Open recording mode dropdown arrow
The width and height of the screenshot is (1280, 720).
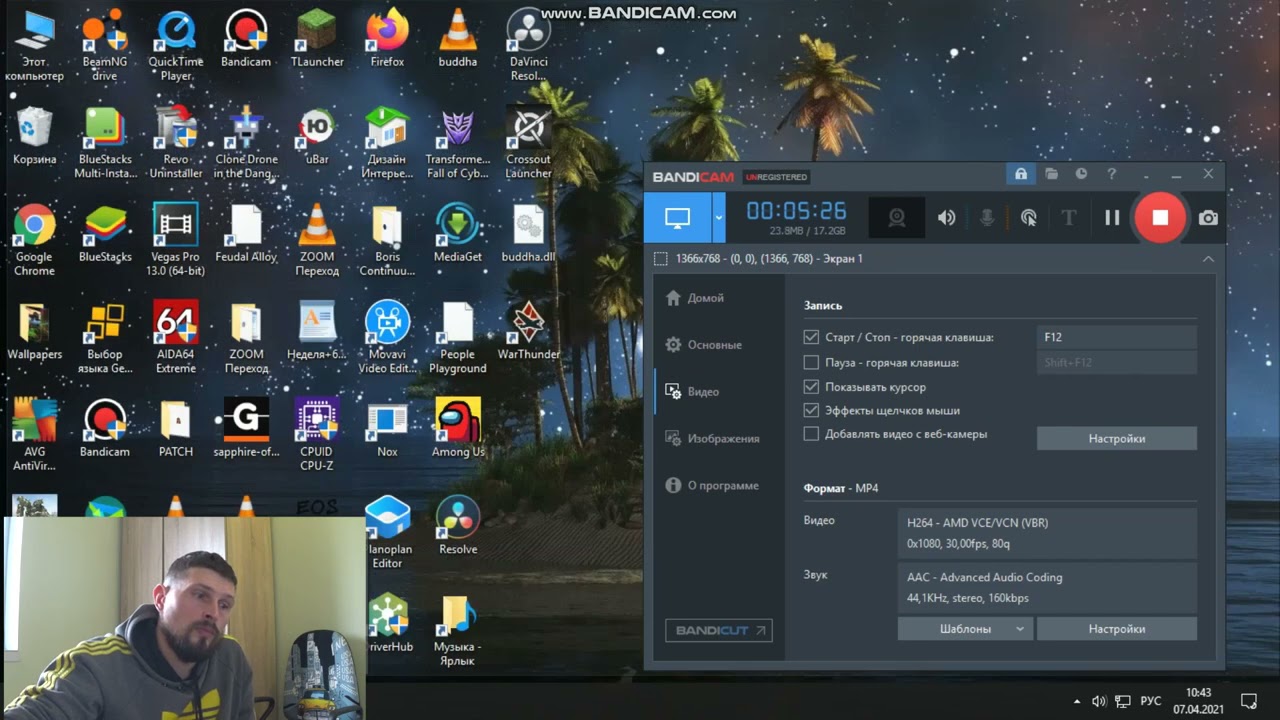[718, 217]
